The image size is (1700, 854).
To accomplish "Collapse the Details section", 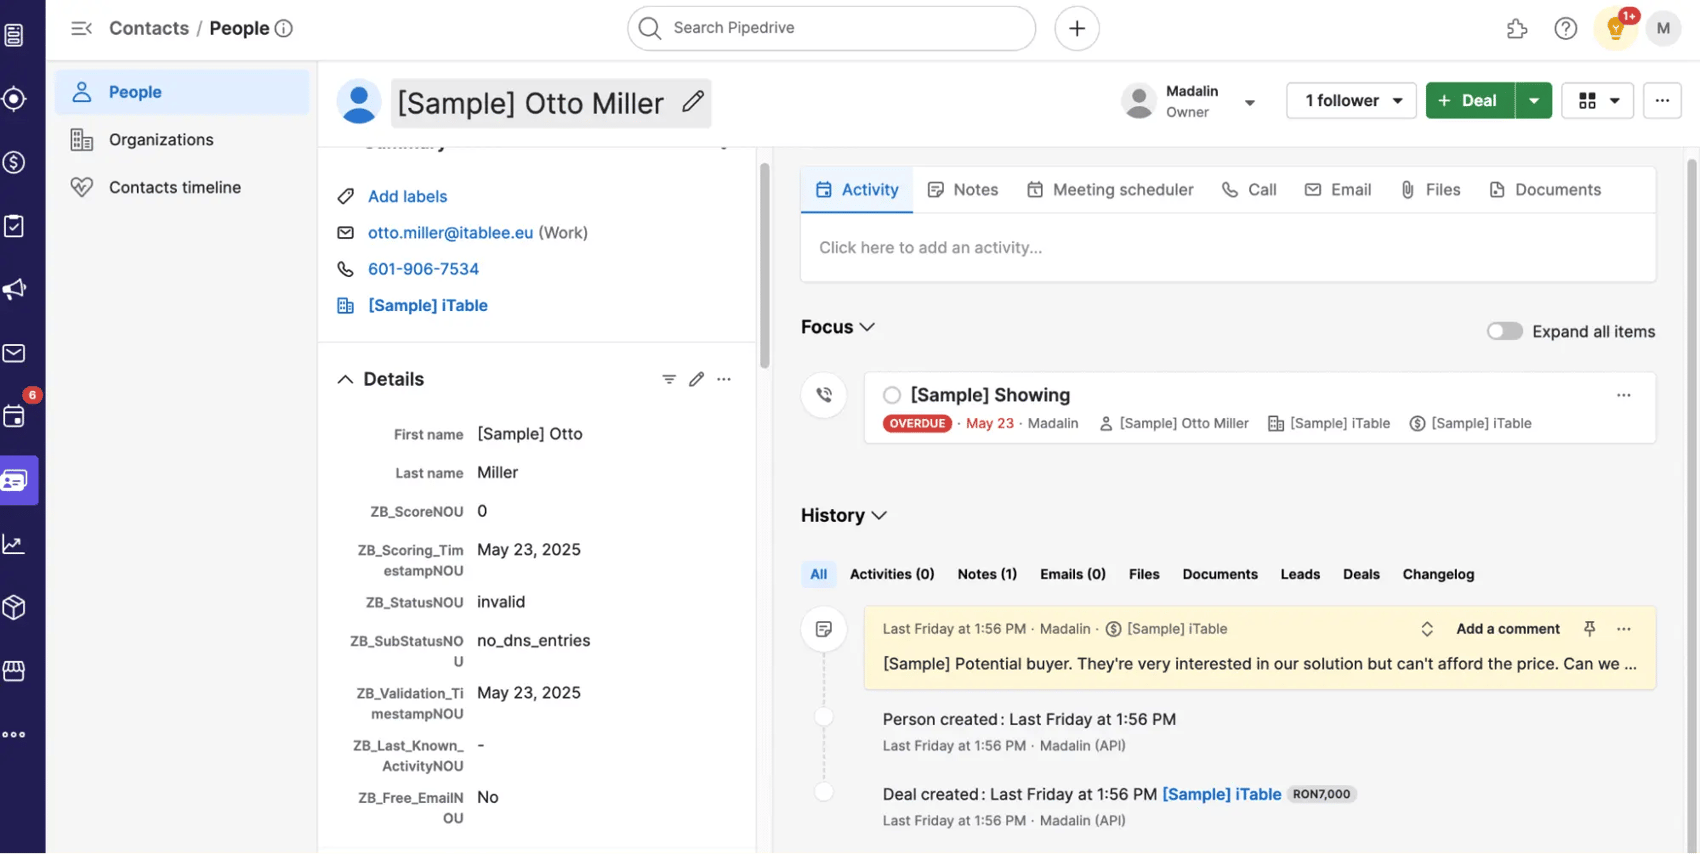I will coord(345,379).
